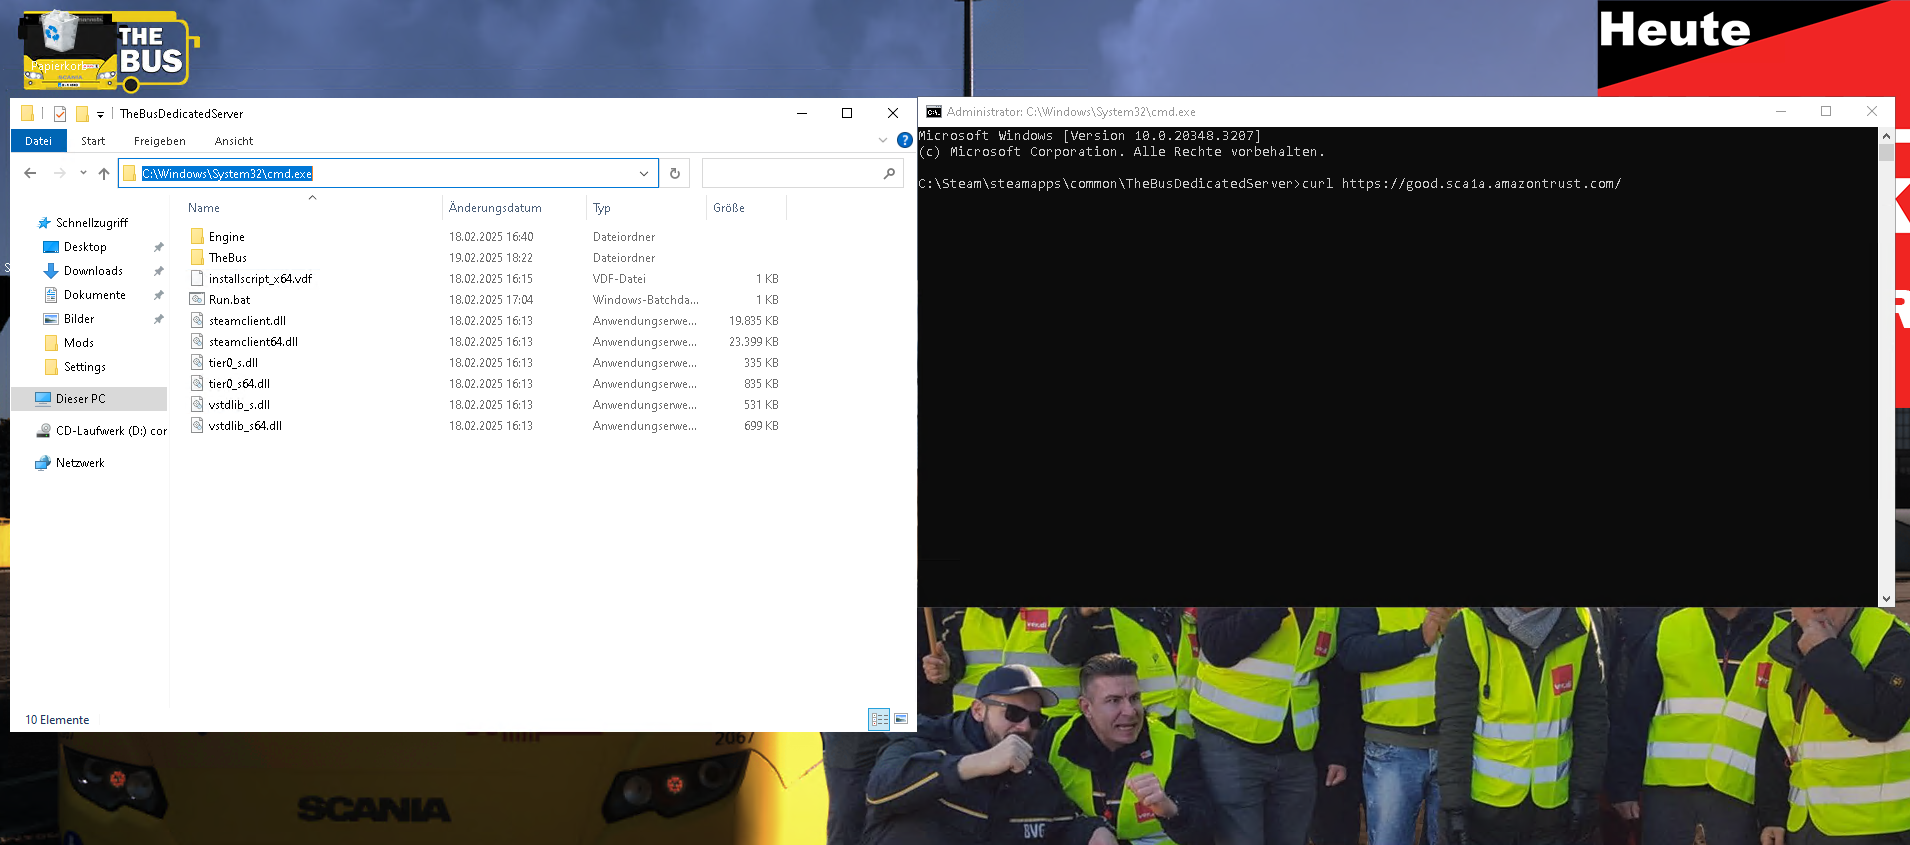Go up one folder level
This screenshot has height=845, width=1910.
tap(104, 174)
